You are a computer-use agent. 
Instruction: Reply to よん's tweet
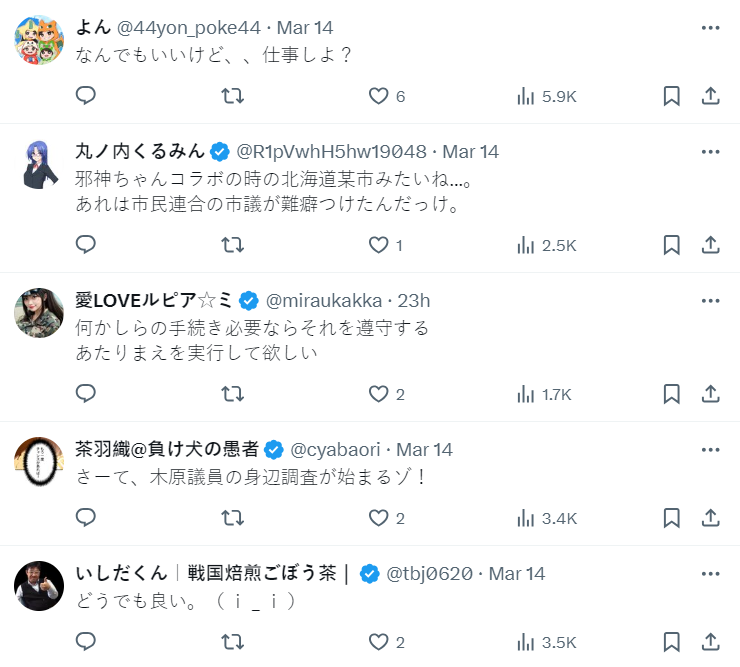pyautogui.click(x=86, y=96)
